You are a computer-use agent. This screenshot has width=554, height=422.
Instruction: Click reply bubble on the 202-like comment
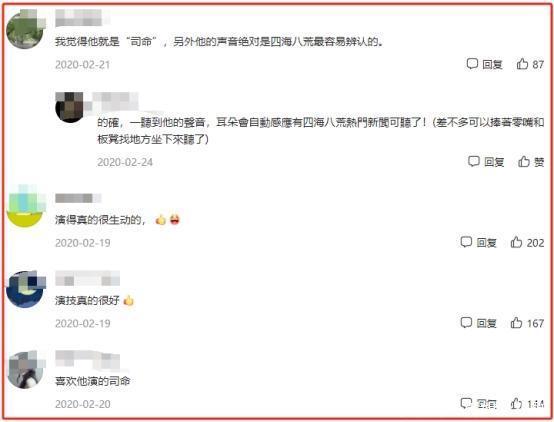pyautogui.click(x=466, y=242)
